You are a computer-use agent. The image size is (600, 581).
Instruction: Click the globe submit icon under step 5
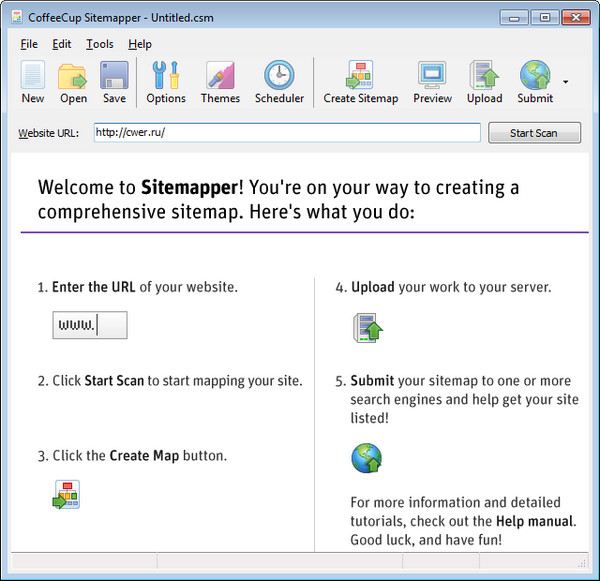tap(367, 458)
